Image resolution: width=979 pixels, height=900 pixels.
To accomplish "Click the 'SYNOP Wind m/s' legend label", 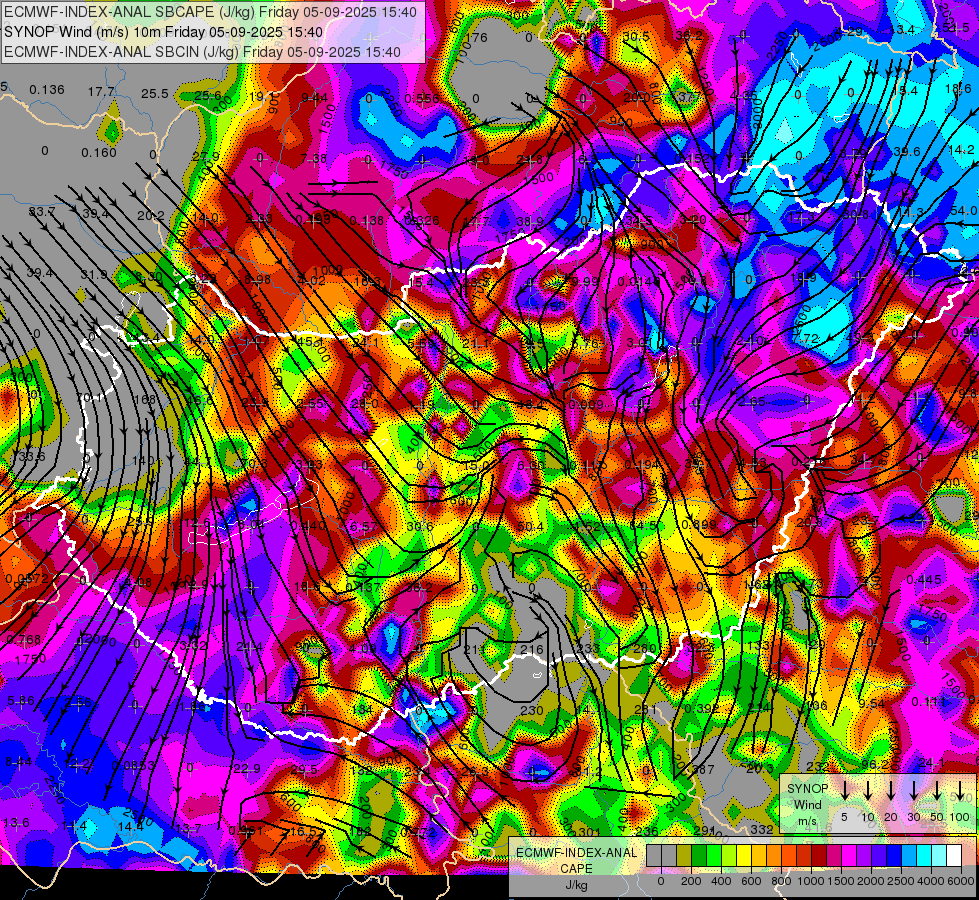I will pyautogui.click(x=807, y=805).
